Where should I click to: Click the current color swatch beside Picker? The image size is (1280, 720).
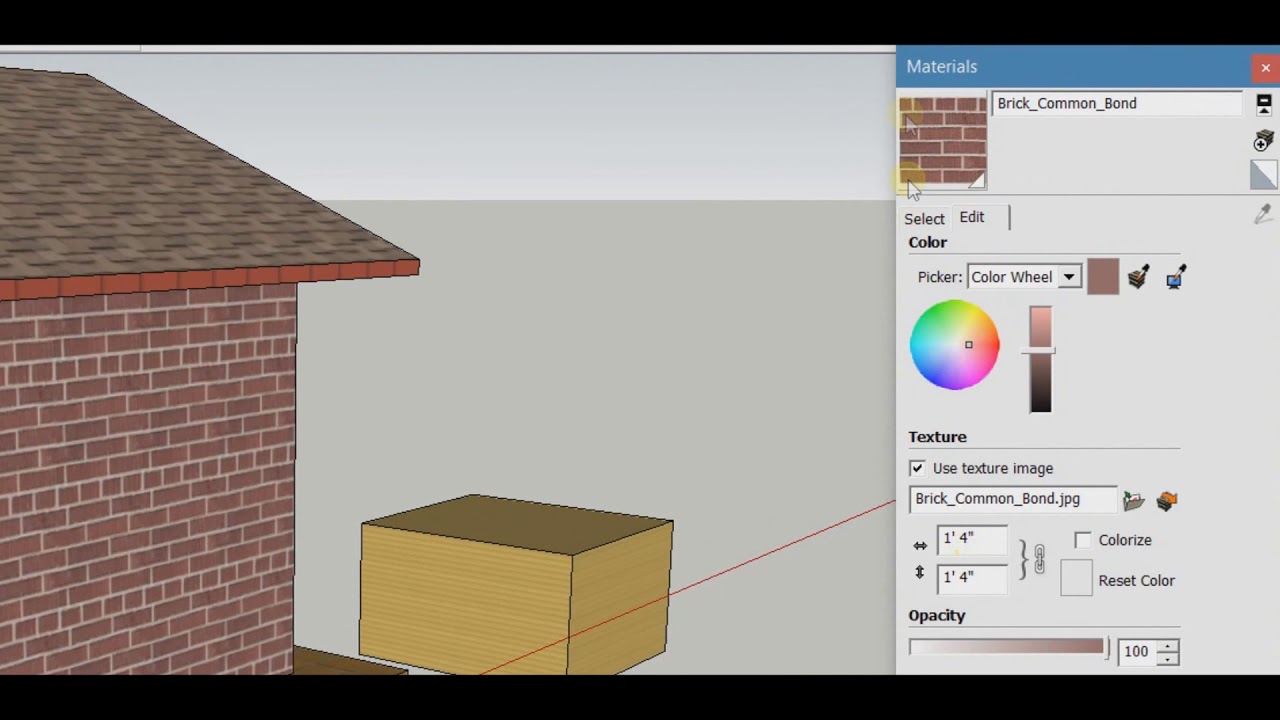(1103, 277)
